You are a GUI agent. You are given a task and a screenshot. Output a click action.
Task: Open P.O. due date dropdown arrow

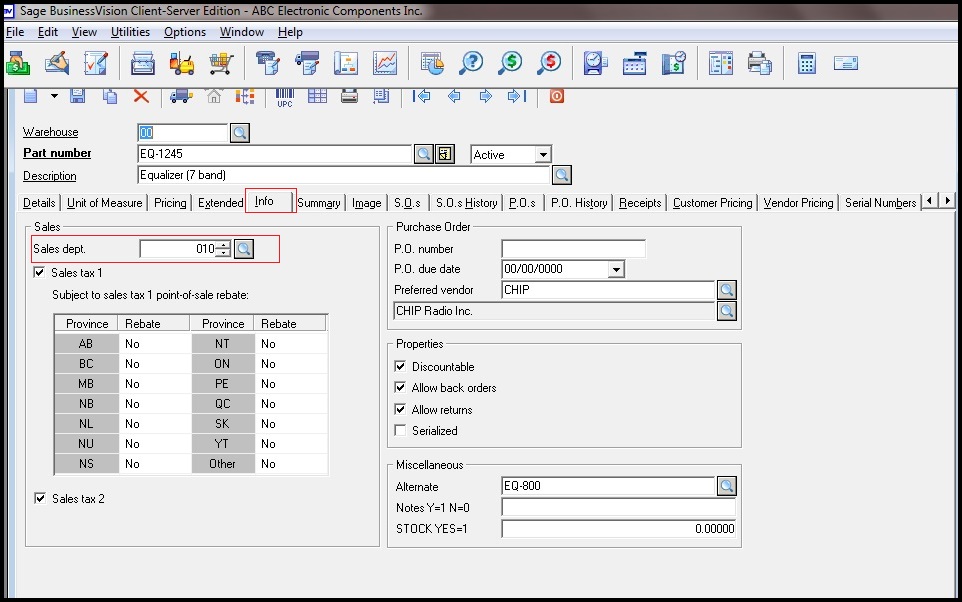click(x=616, y=269)
